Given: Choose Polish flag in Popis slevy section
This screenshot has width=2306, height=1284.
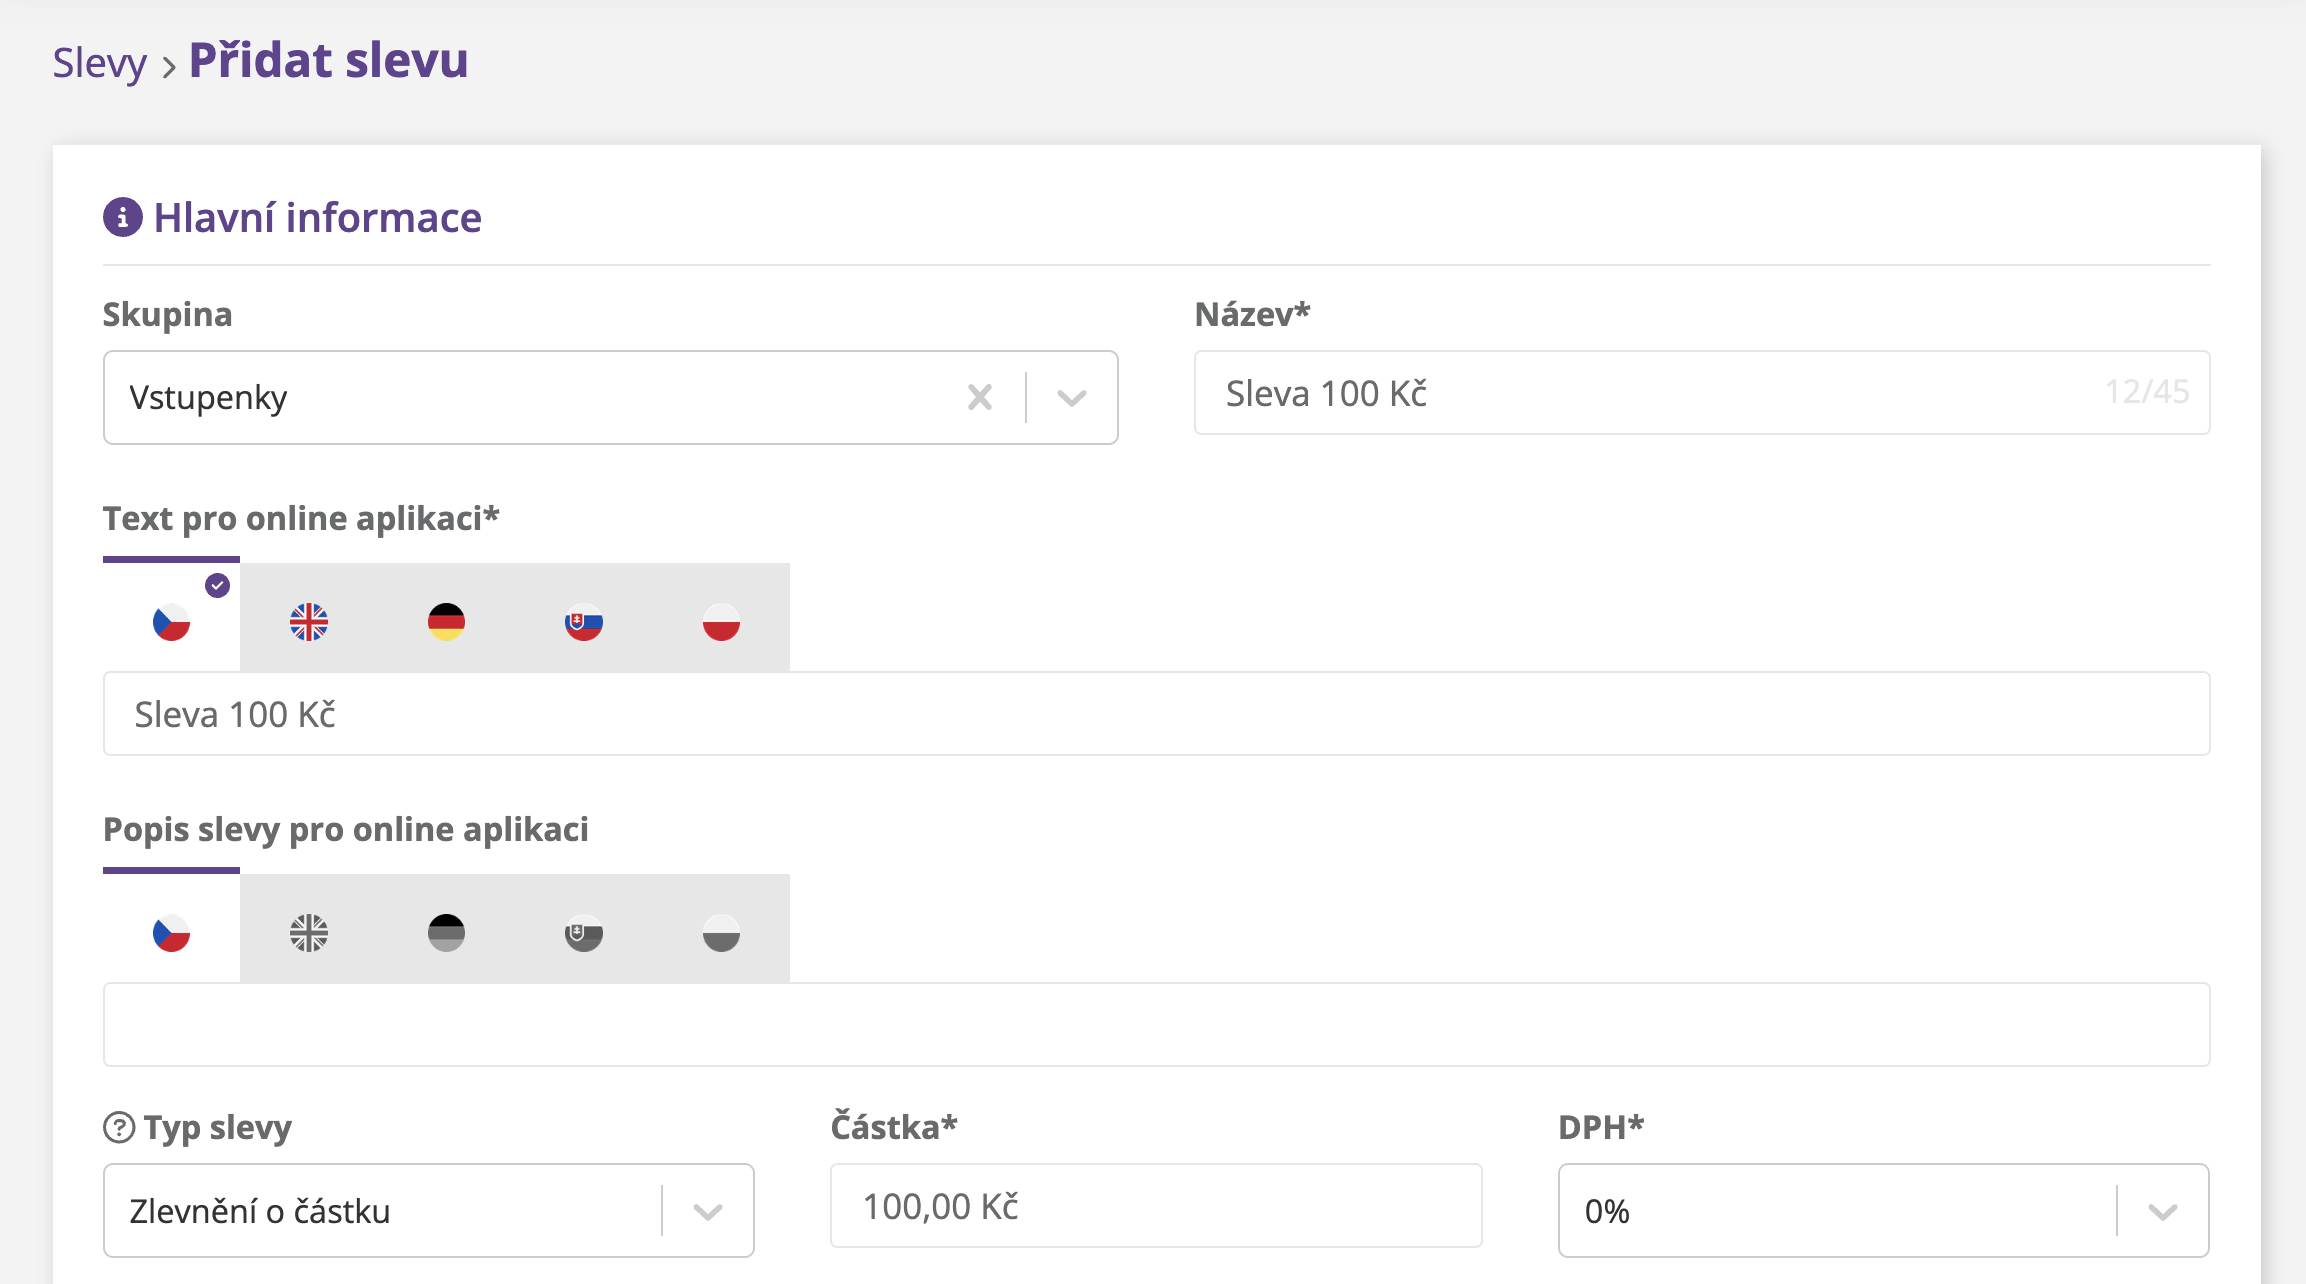Looking at the screenshot, I should coord(721,933).
